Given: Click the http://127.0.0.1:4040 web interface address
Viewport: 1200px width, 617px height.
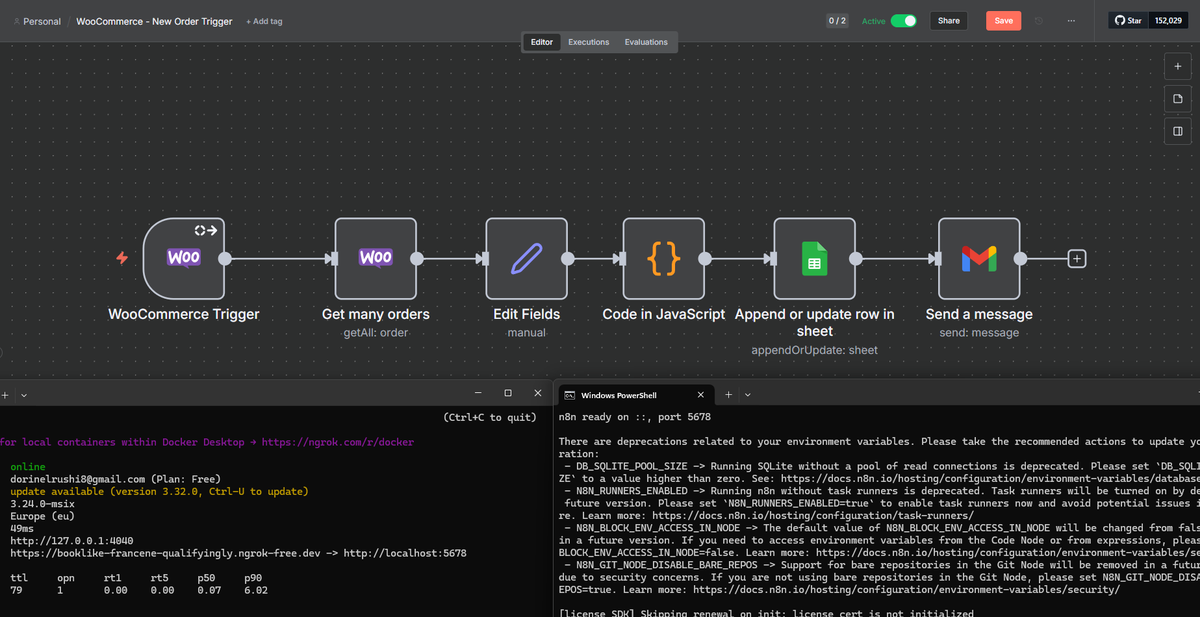Looking at the screenshot, I should coord(72,541).
